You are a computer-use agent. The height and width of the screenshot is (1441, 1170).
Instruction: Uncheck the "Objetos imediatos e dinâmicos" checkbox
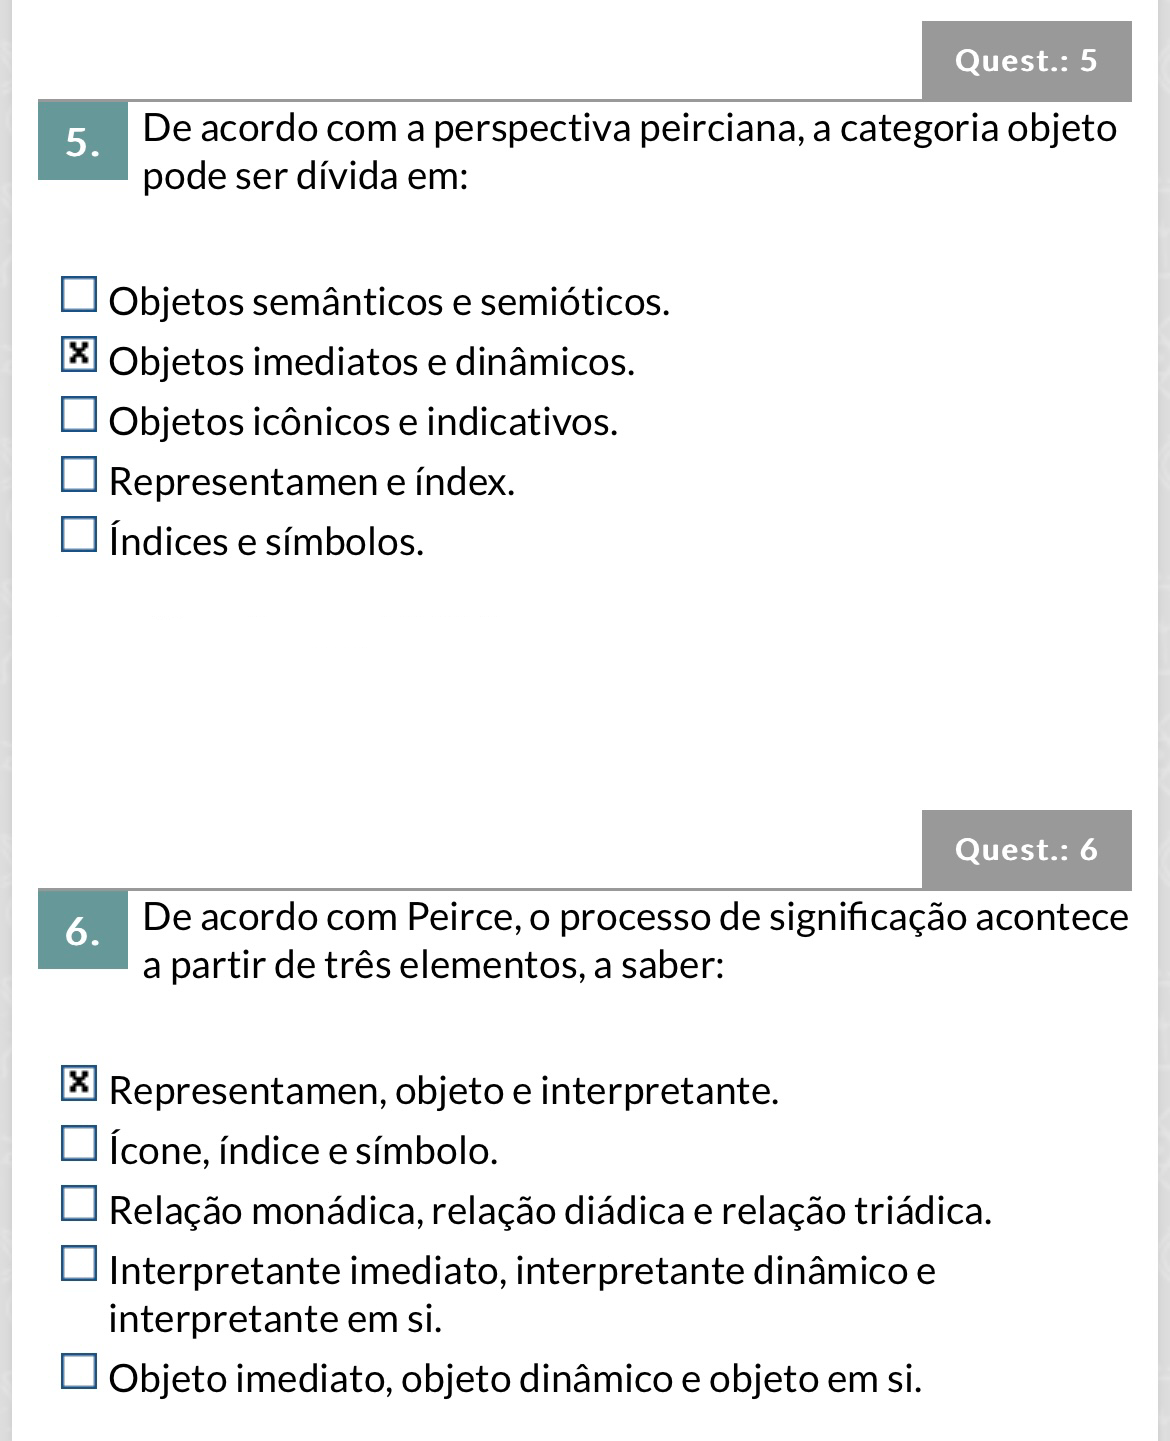79,355
